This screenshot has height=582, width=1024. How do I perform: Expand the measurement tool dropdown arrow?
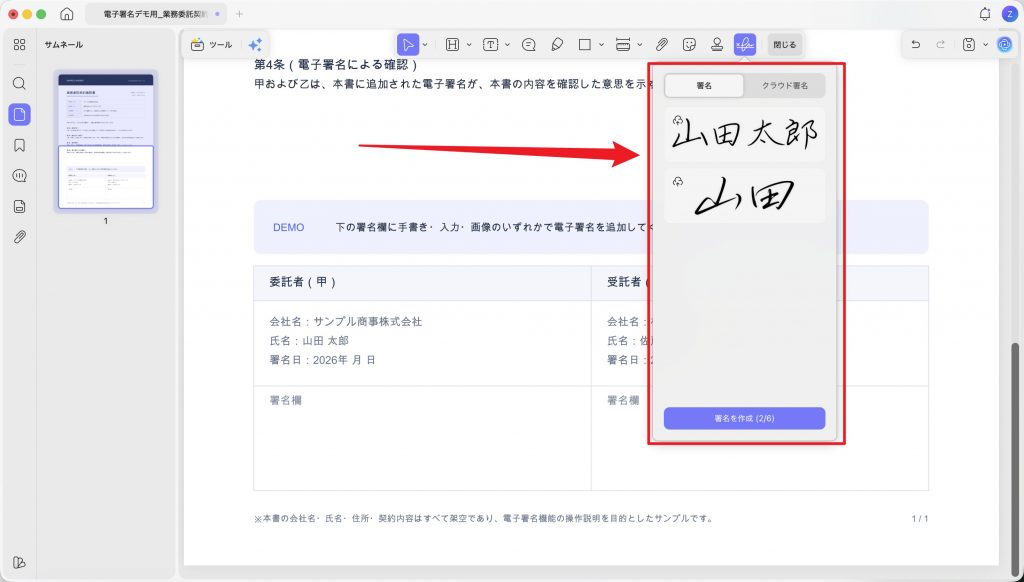[x=639, y=44]
